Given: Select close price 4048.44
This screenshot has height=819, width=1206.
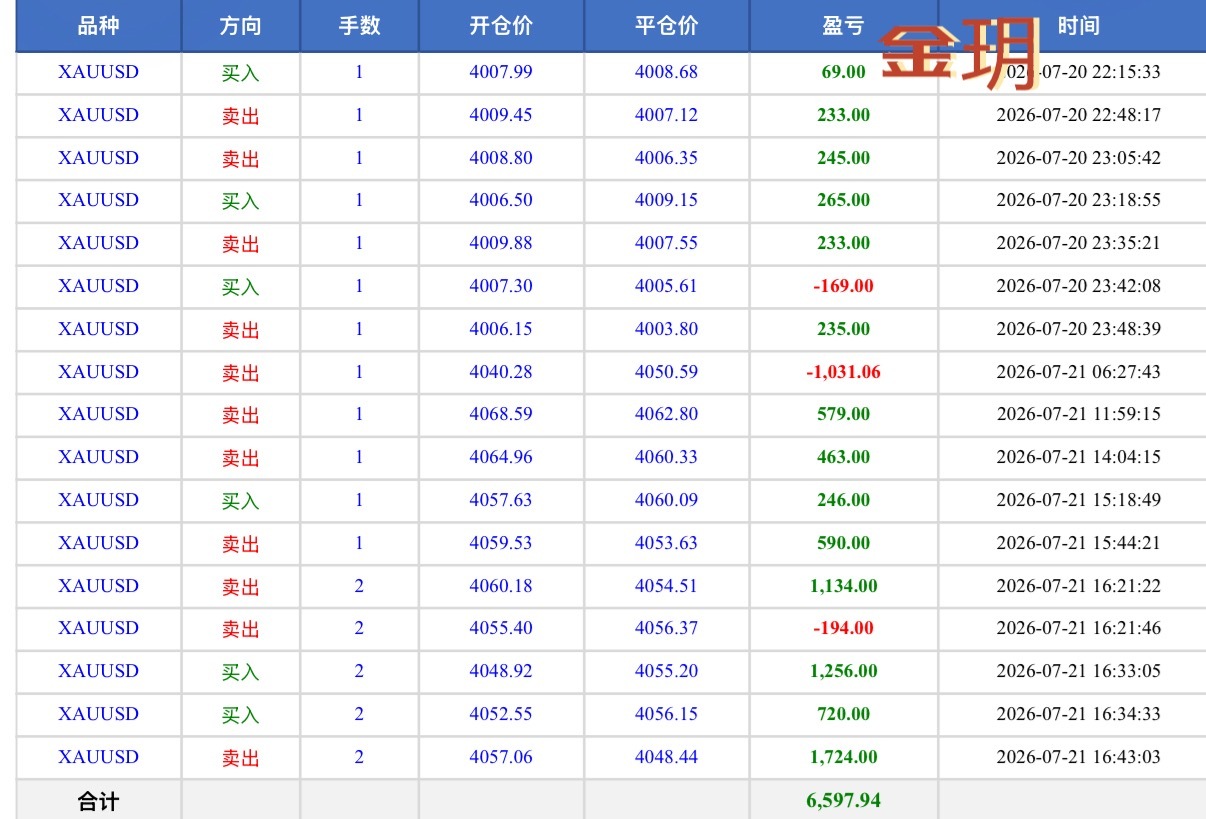Looking at the screenshot, I should click(x=666, y=757).
